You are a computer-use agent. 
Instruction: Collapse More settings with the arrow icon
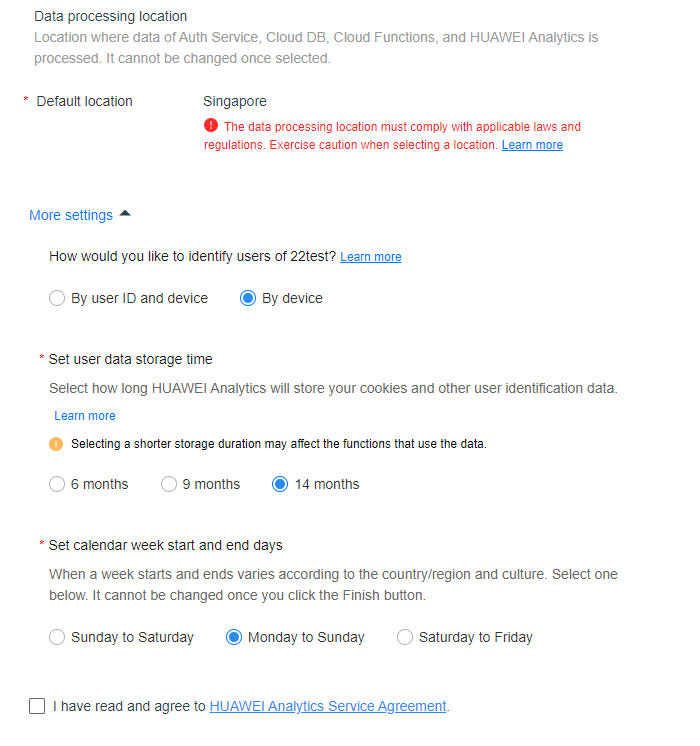125,214
